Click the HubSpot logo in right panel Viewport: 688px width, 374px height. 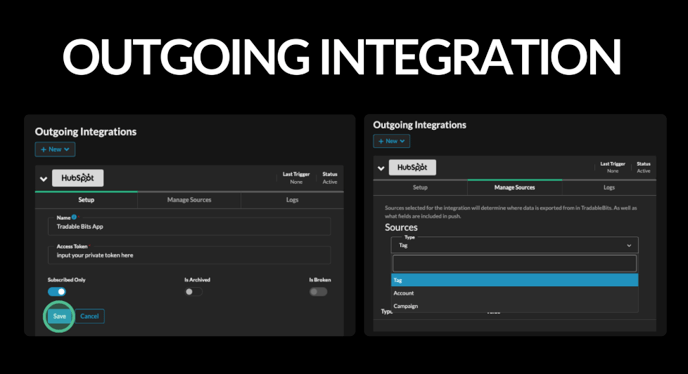412,167
